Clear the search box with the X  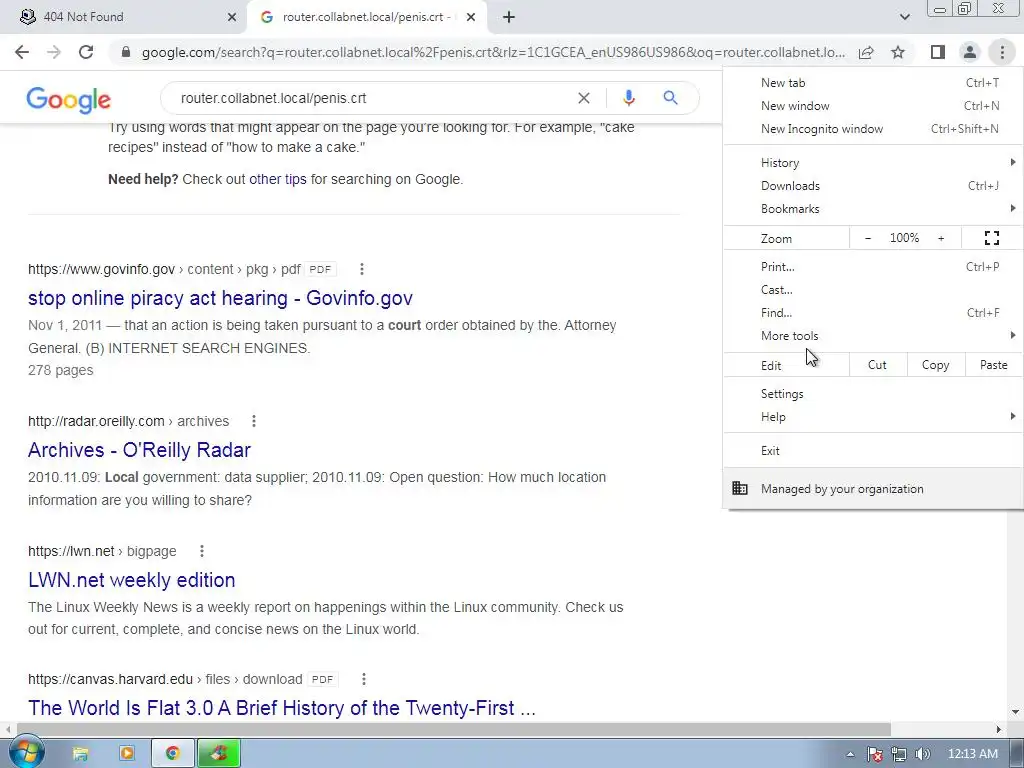coord(584,98)
